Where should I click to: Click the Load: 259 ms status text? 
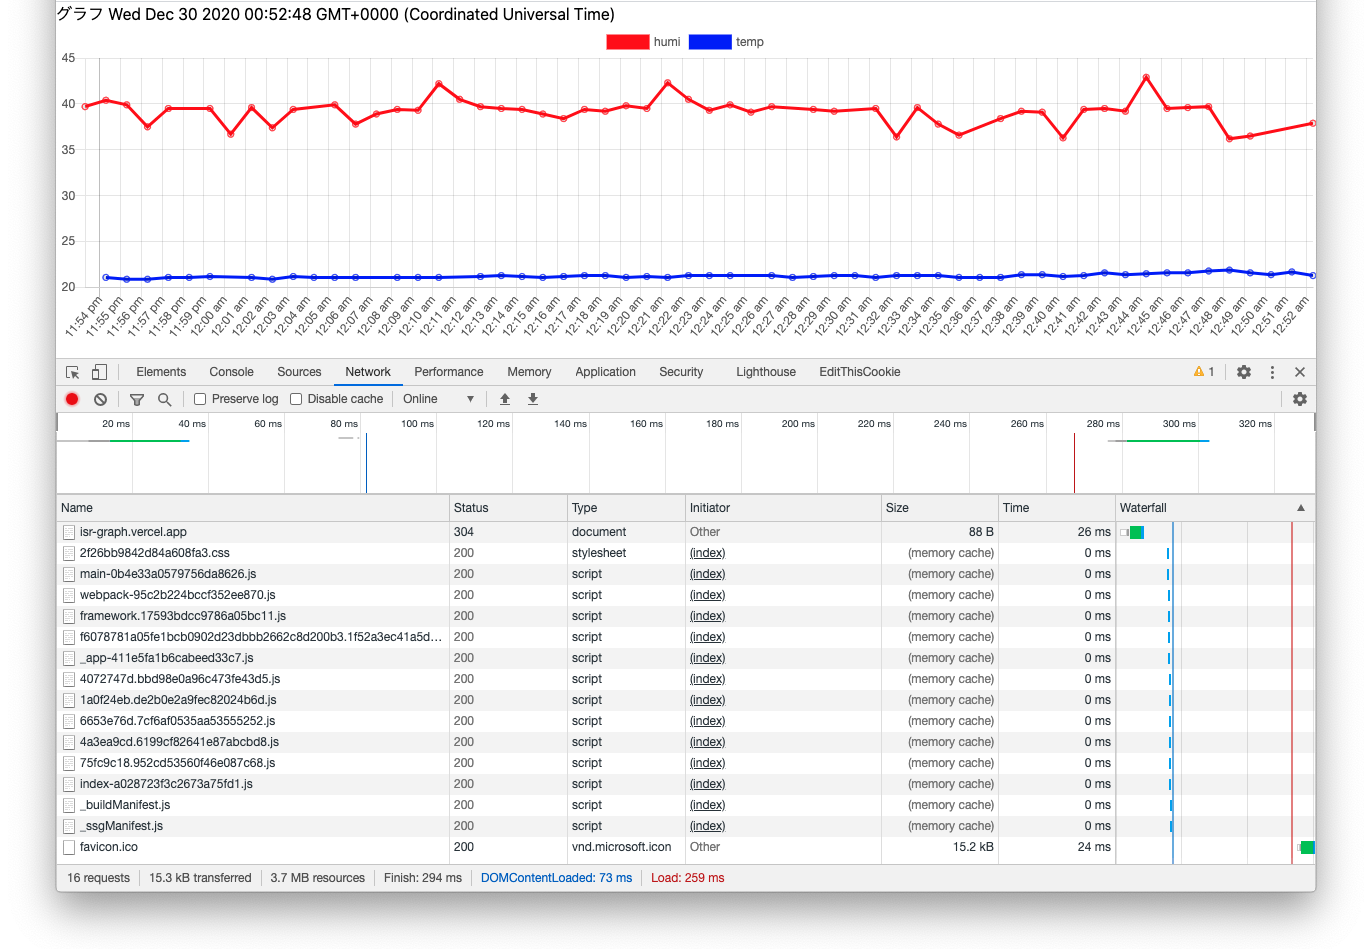pyautogui.click(x=688, y=878)
